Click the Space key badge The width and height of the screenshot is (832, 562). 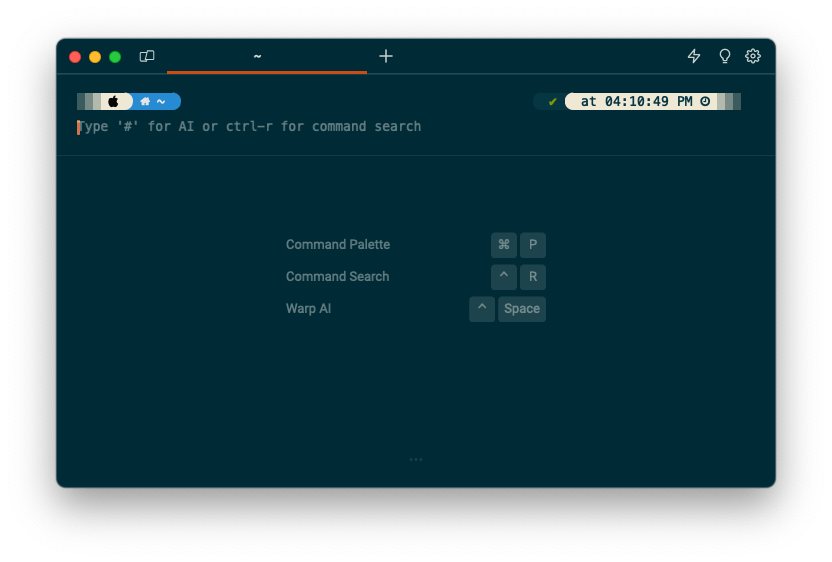click(522, 309)
